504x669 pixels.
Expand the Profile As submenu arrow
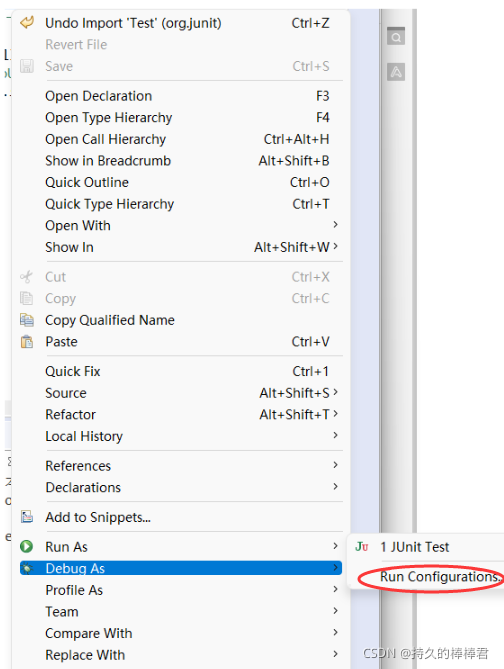[x=335, y=589]
